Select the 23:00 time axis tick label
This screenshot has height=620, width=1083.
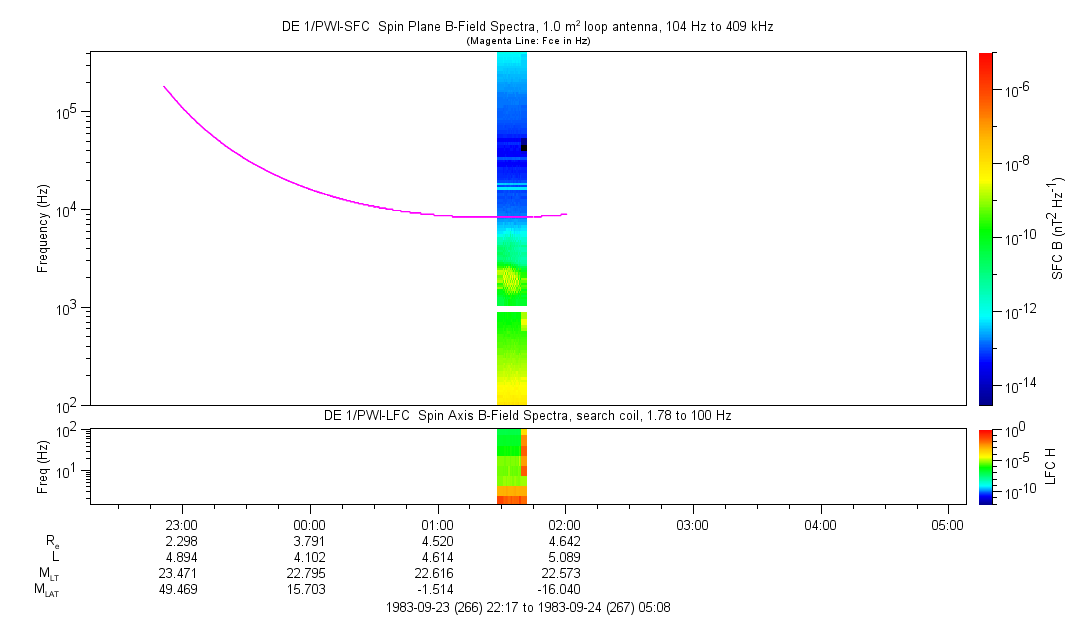pyautogui.click(x=182, y=524)
